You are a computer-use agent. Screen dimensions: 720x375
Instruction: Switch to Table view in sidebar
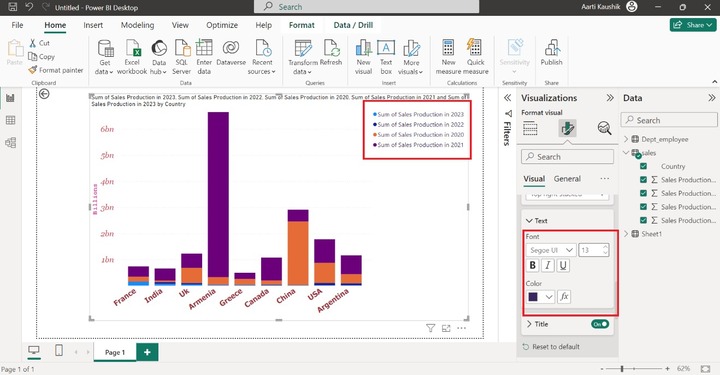(10, 120)
